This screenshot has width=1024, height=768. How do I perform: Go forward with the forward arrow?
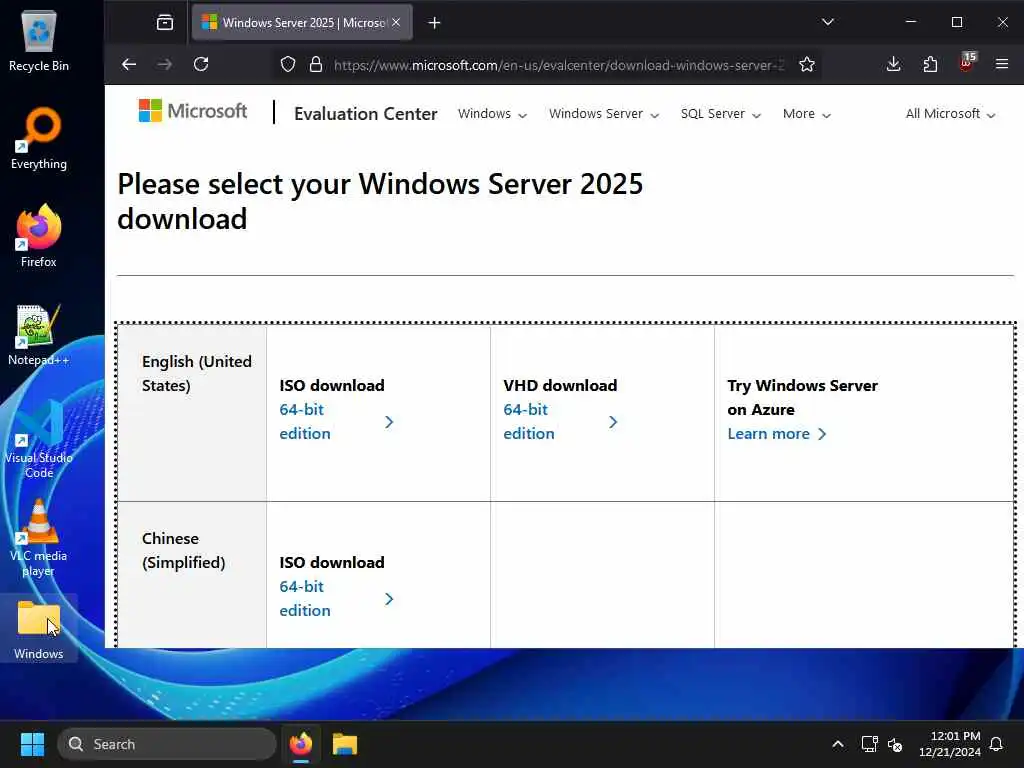(x=165, y=64)
